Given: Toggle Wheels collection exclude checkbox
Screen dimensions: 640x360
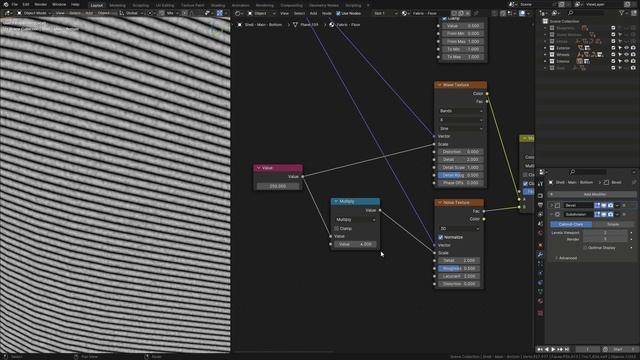Looking at the screenshot, I should coord(613,55).
